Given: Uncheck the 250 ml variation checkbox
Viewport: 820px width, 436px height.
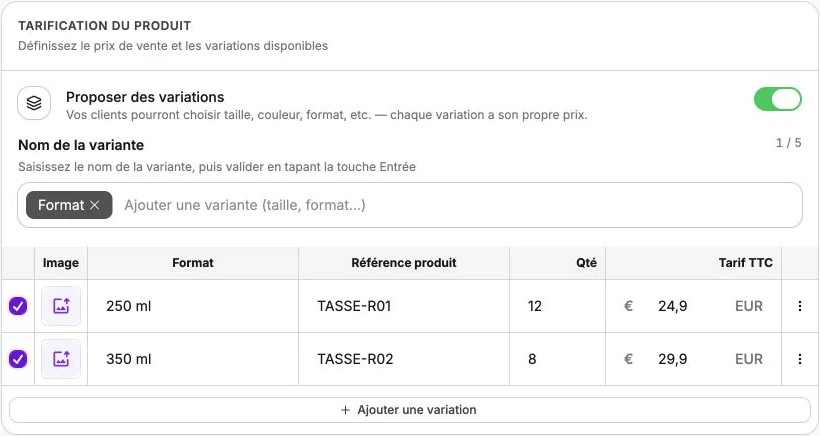Looking at the screenshot, I should [18, 306].
